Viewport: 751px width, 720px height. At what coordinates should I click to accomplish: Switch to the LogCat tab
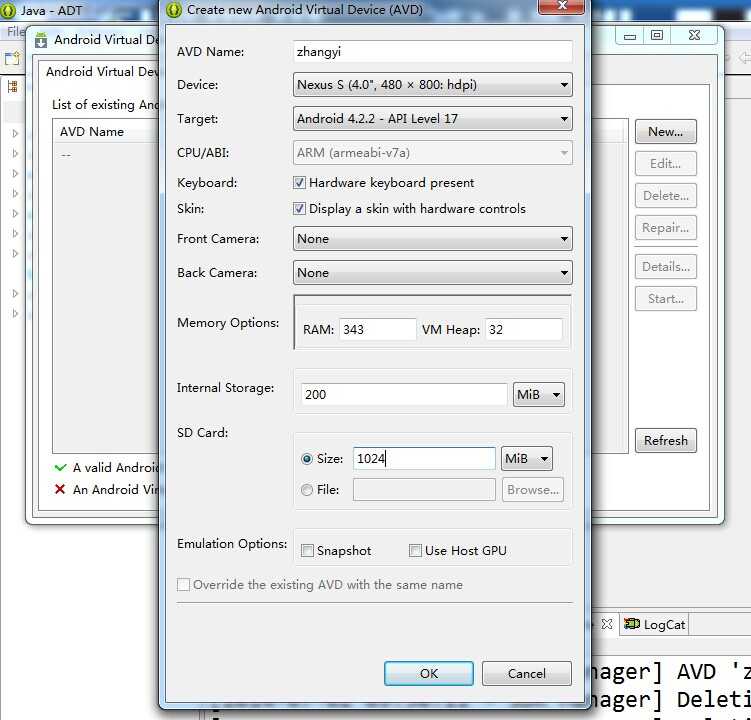654,625
